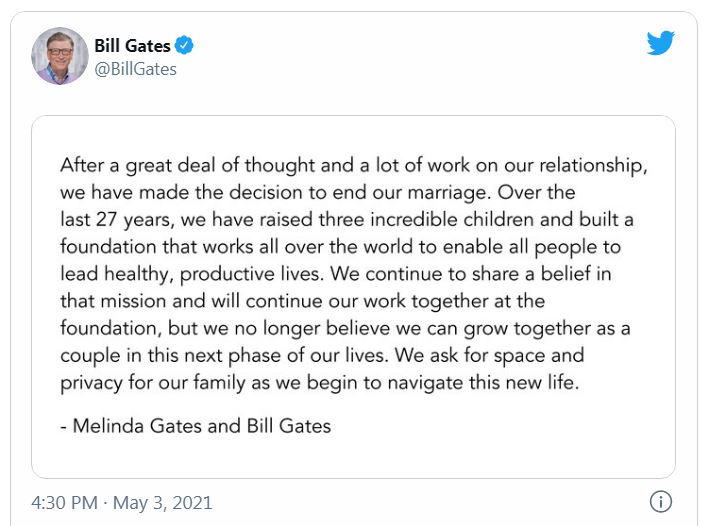Visit the @BillGates handle link
This screenshot has height=526, width=707.
(135, 69)
